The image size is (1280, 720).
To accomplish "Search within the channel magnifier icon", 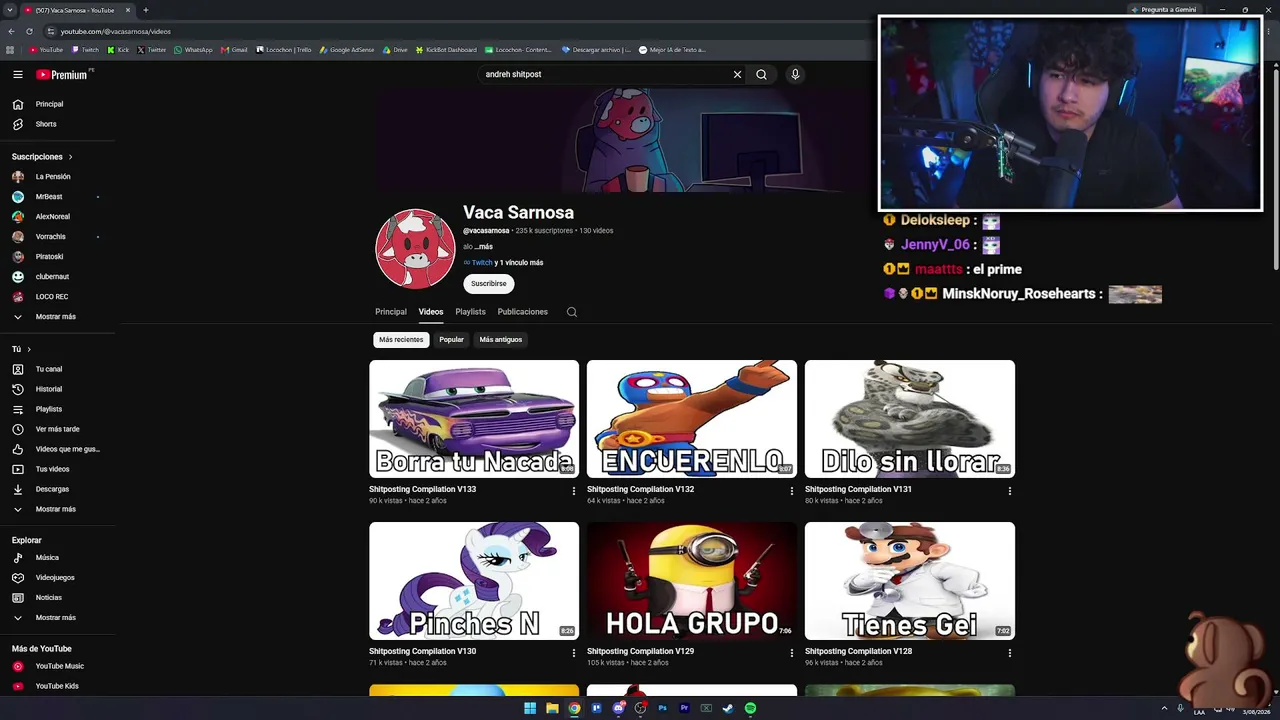I will [572, 312].
